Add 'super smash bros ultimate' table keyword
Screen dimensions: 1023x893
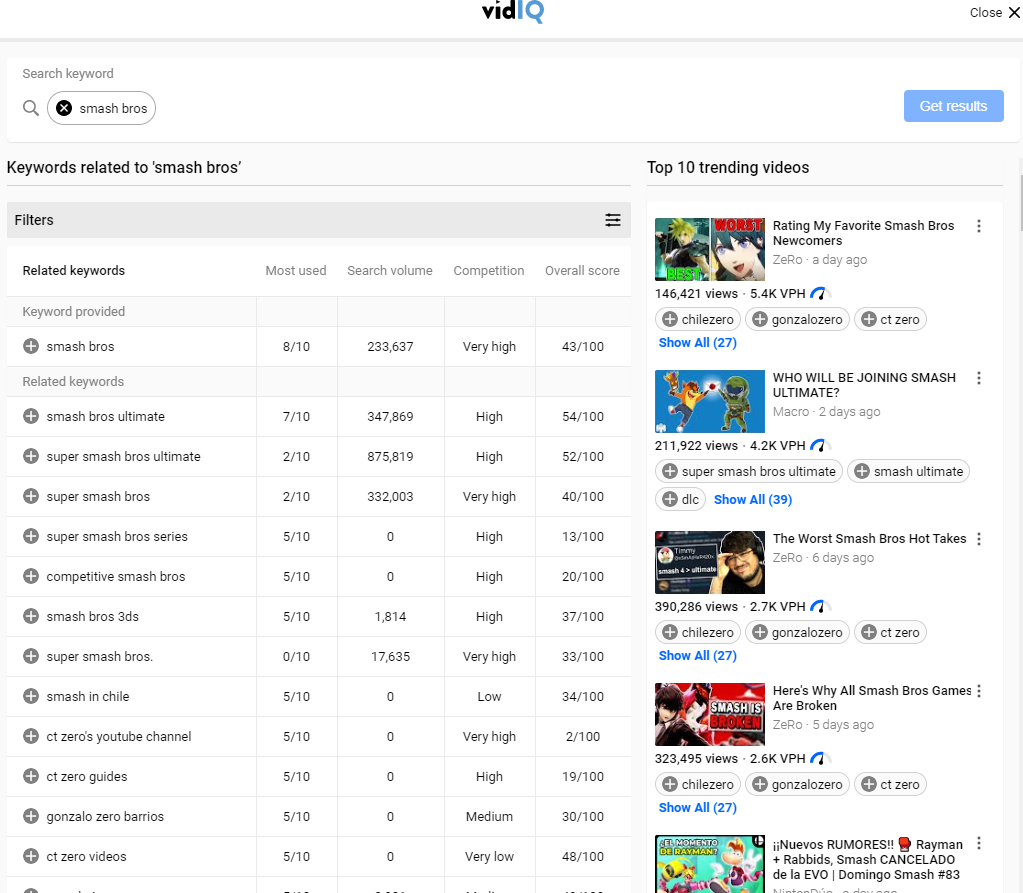[x=31, y=456]
